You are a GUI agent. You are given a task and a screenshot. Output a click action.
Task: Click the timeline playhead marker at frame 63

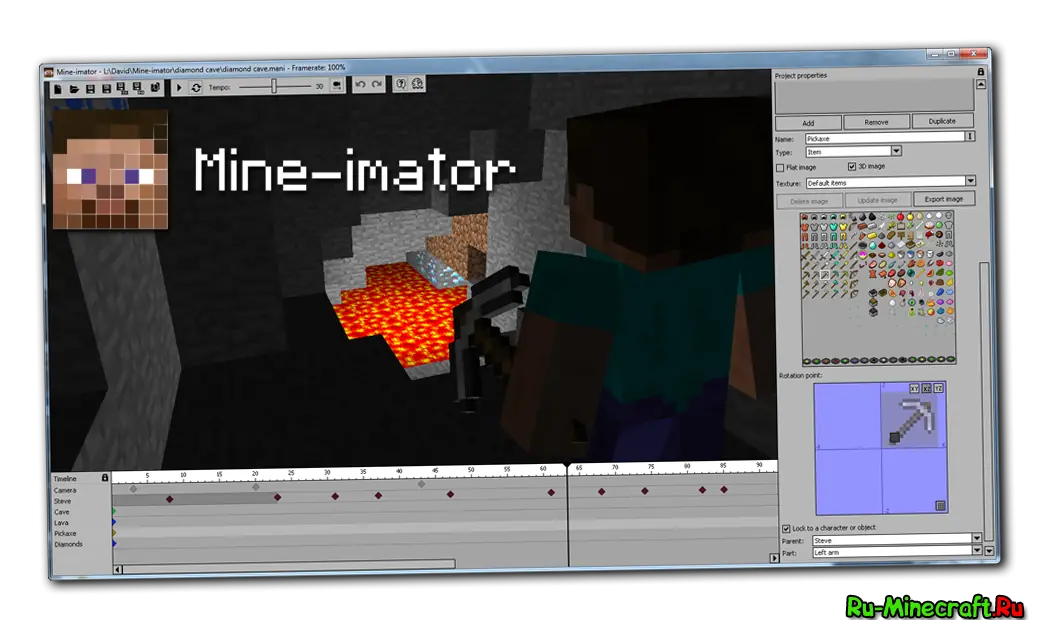pyautogui.click(x=567, y=466)
